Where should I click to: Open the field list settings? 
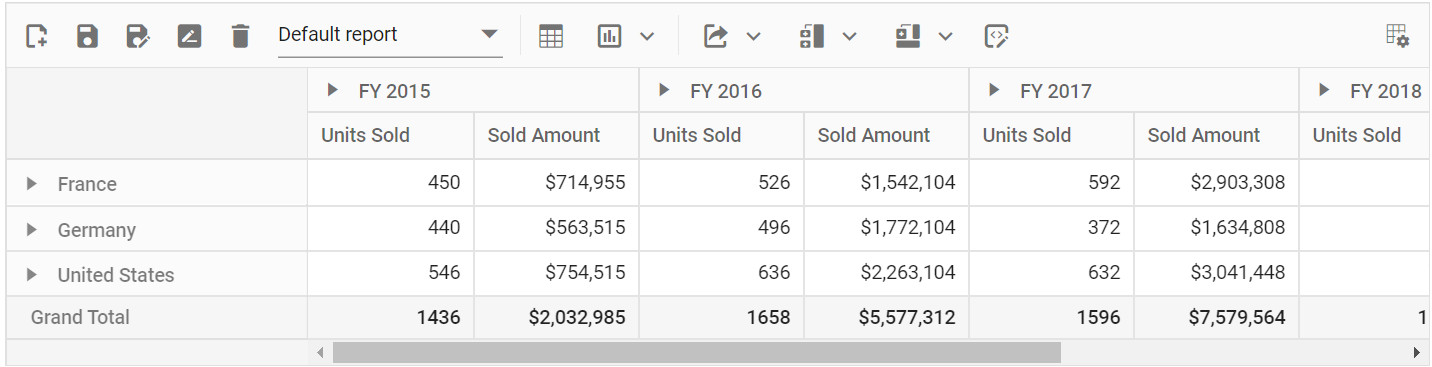pos(1397,36)
